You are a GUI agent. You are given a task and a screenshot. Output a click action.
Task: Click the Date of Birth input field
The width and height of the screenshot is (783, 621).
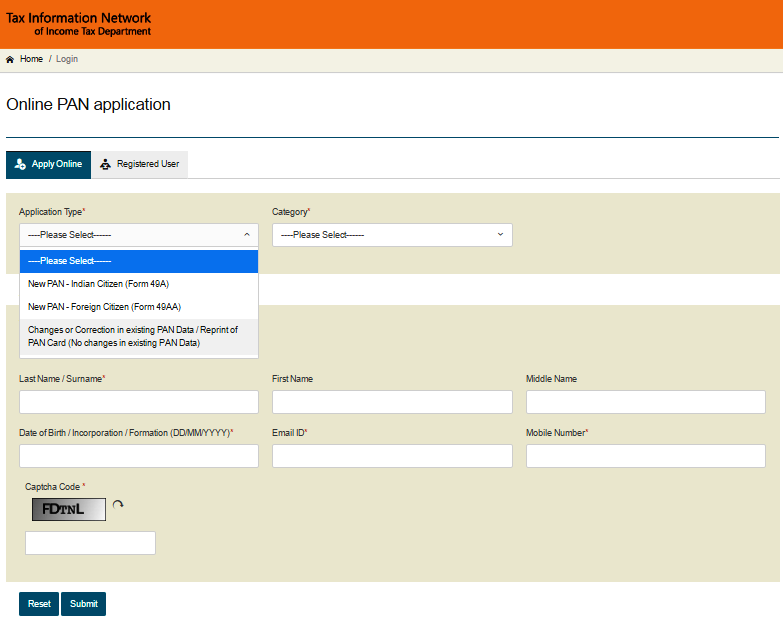(x=139, y=456)
